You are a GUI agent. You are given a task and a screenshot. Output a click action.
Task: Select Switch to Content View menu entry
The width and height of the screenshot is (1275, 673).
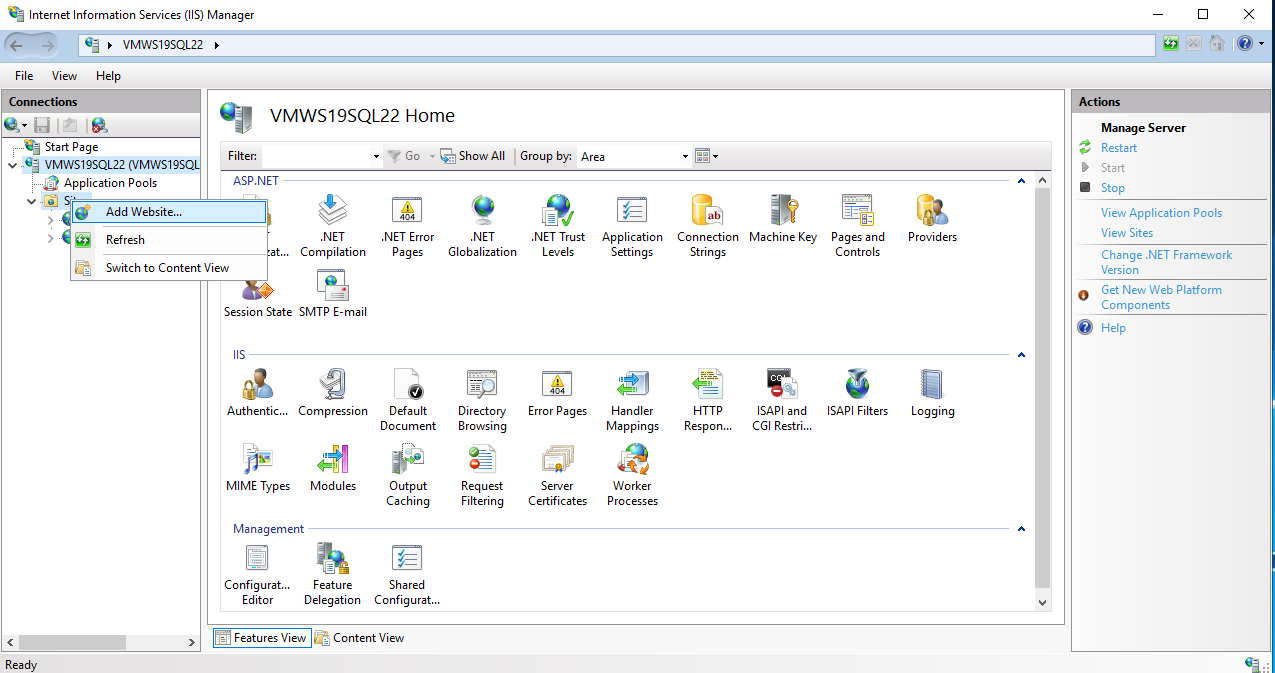point(167,268)
